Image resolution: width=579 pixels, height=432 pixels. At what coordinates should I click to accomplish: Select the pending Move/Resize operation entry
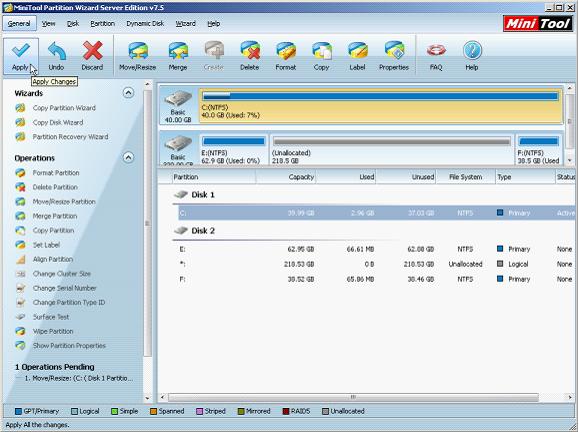(x=78, y=378)
